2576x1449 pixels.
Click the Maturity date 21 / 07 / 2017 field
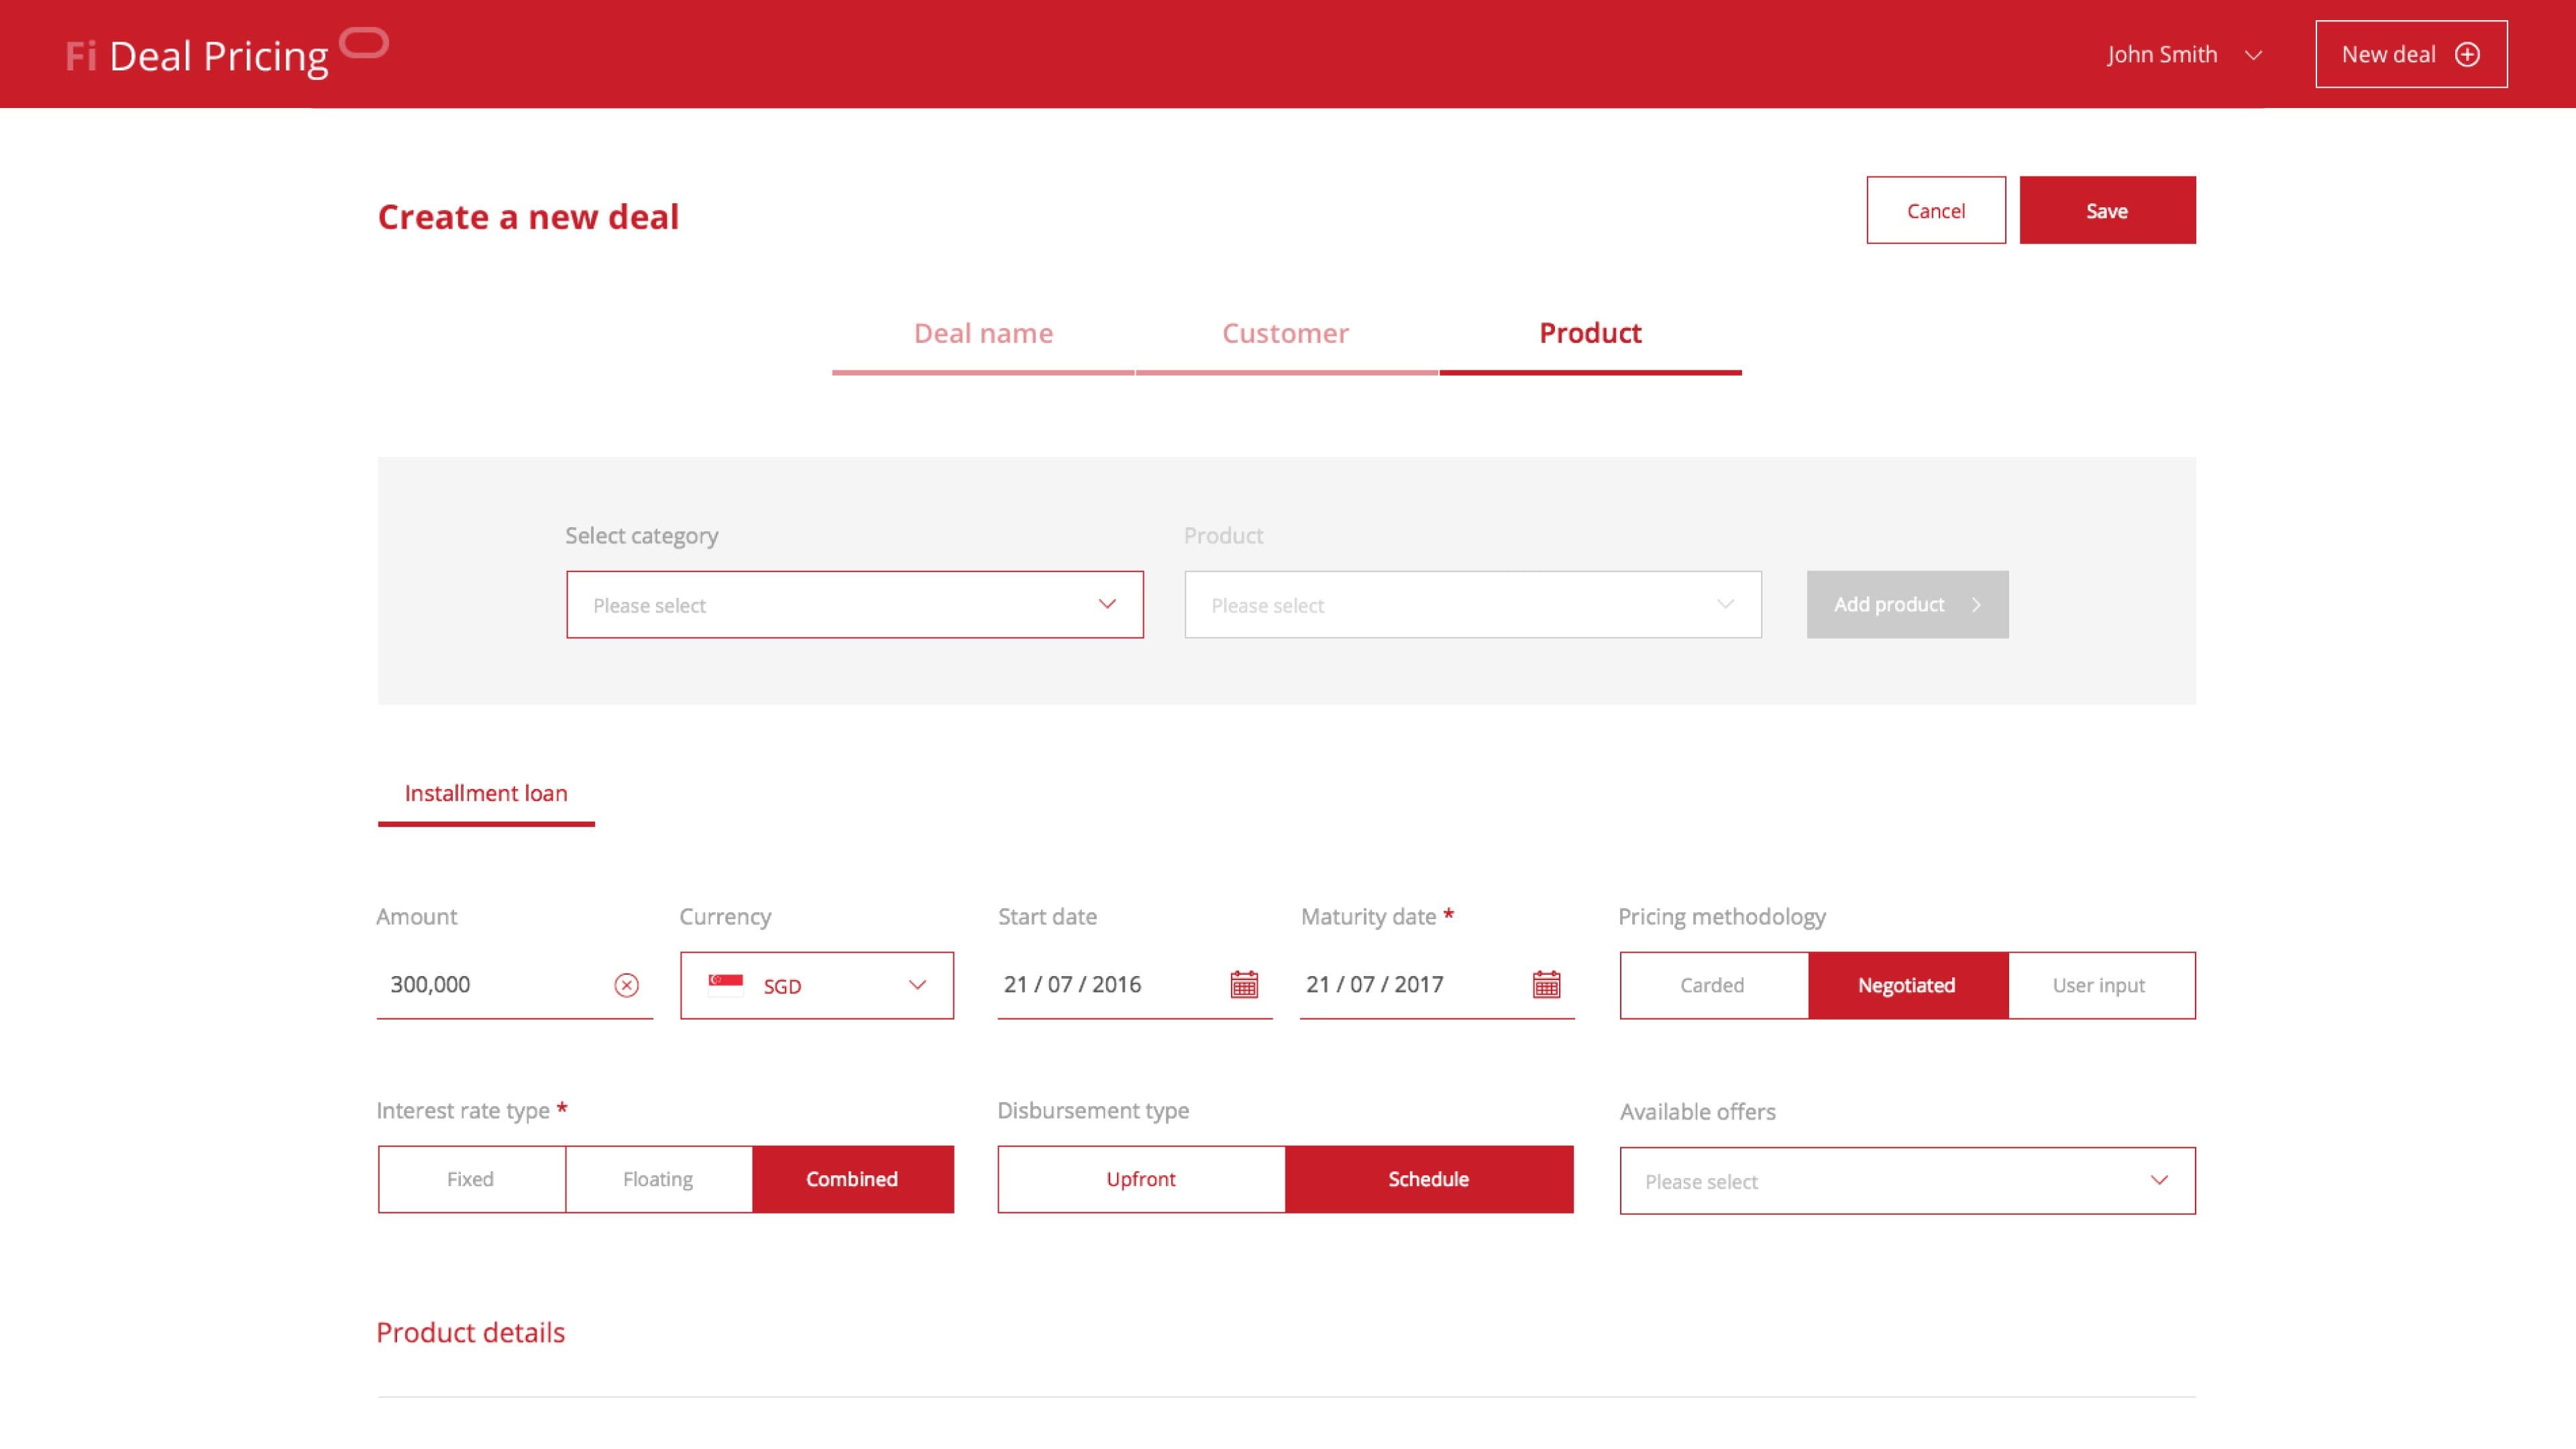(x=1437, y=985)
